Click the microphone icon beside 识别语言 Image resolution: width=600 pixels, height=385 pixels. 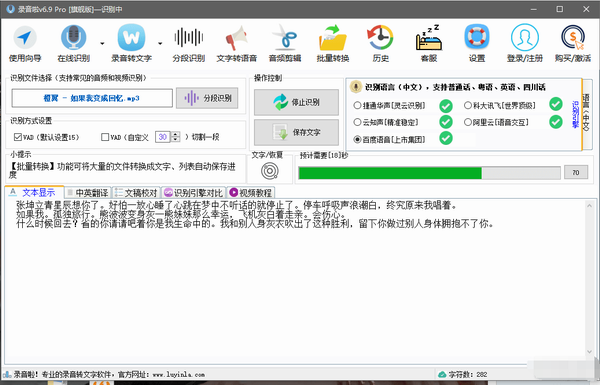point(356,87)
